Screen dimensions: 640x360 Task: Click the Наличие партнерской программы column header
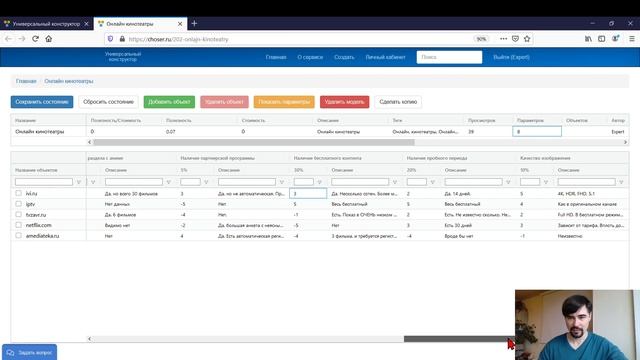(x=217, y=158)
